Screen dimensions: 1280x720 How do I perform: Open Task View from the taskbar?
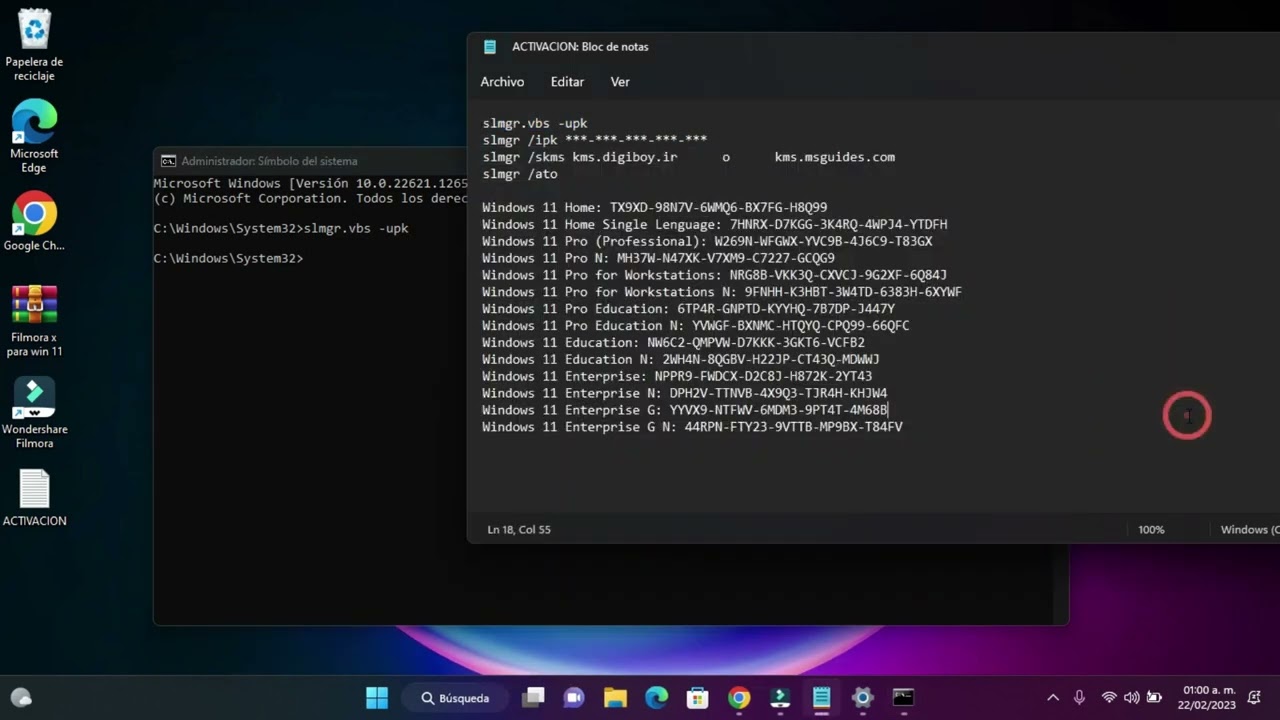pyautogui.click(x=534, y=698)
